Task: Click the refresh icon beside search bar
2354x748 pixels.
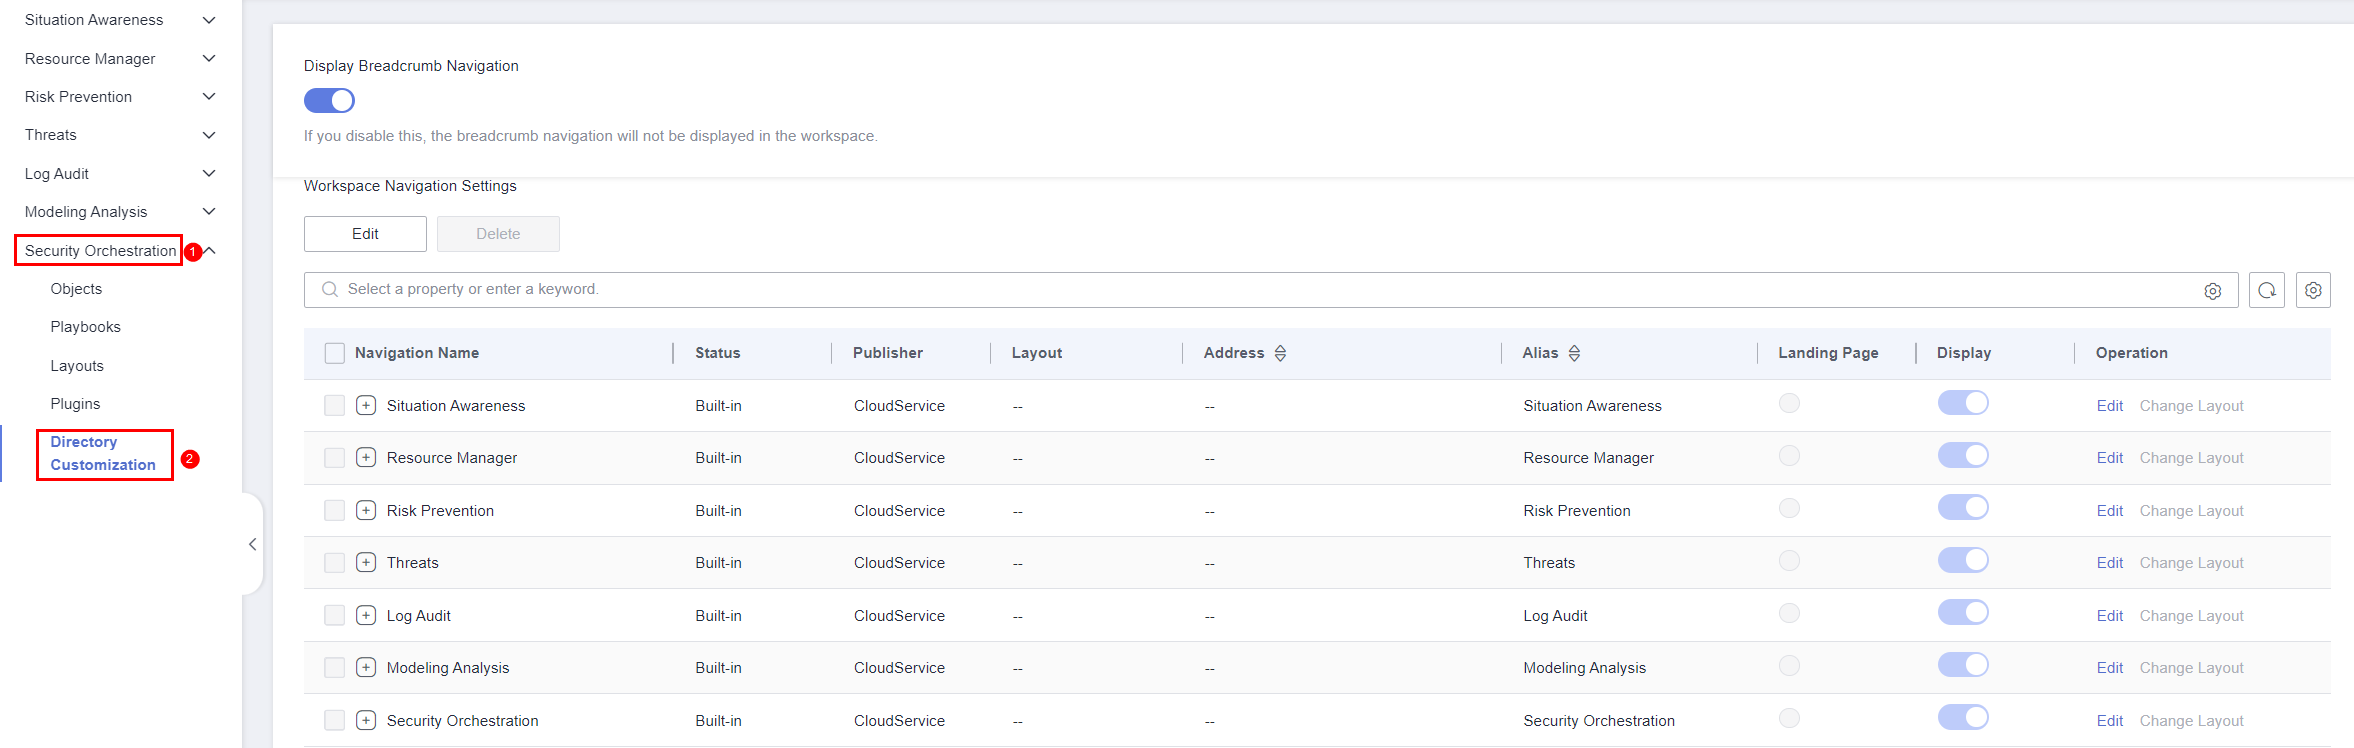Action: pos(2267,290)
